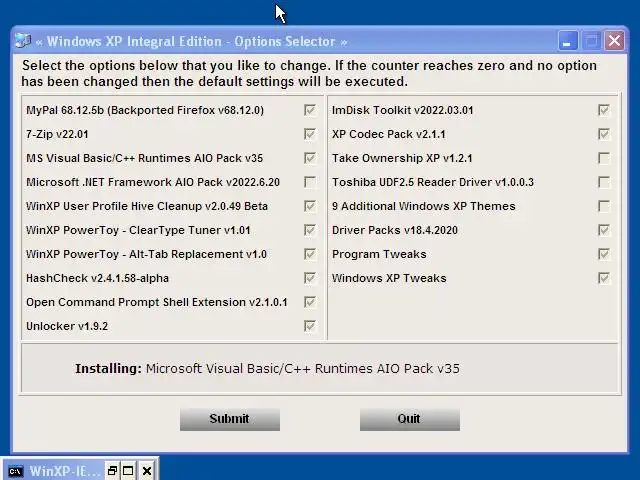
Task: Enable Take Ownership XP v1.2.1 checkbox
Action: (604, 158)
